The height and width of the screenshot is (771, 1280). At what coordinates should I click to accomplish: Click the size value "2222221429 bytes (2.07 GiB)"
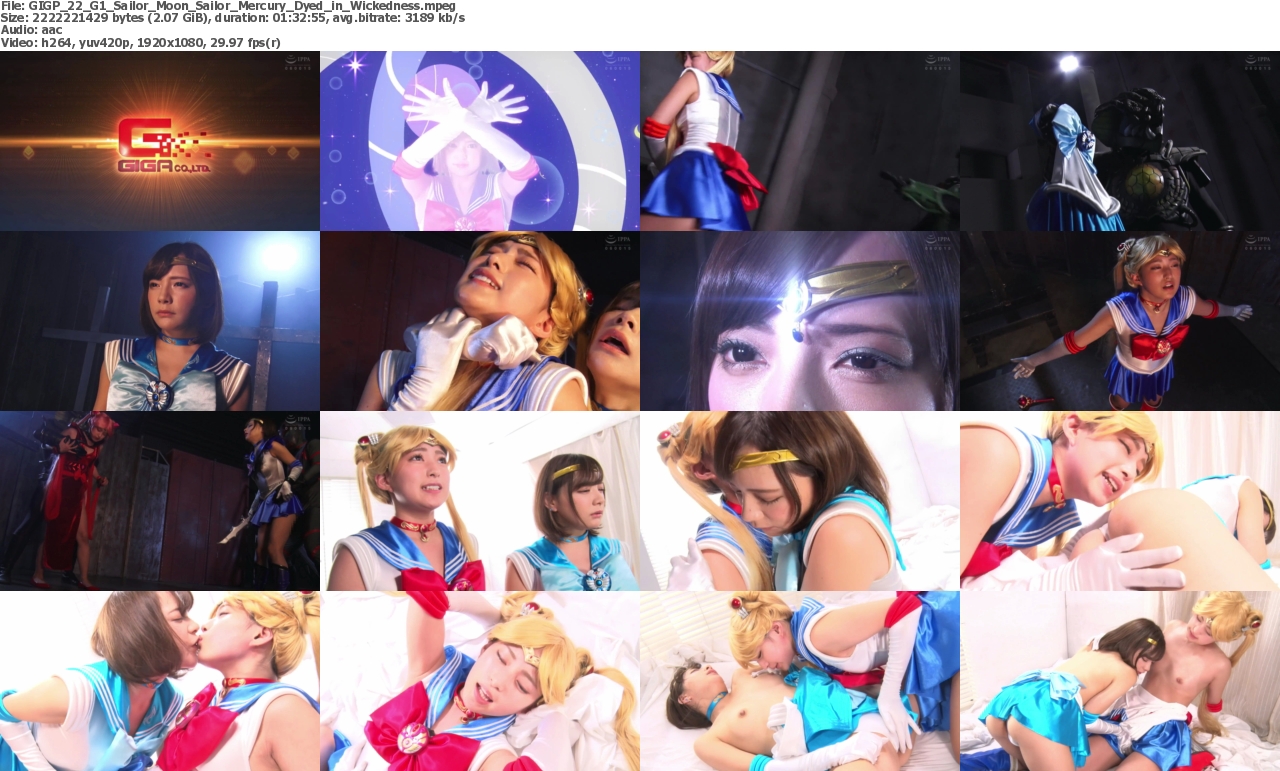pos(119,18)
